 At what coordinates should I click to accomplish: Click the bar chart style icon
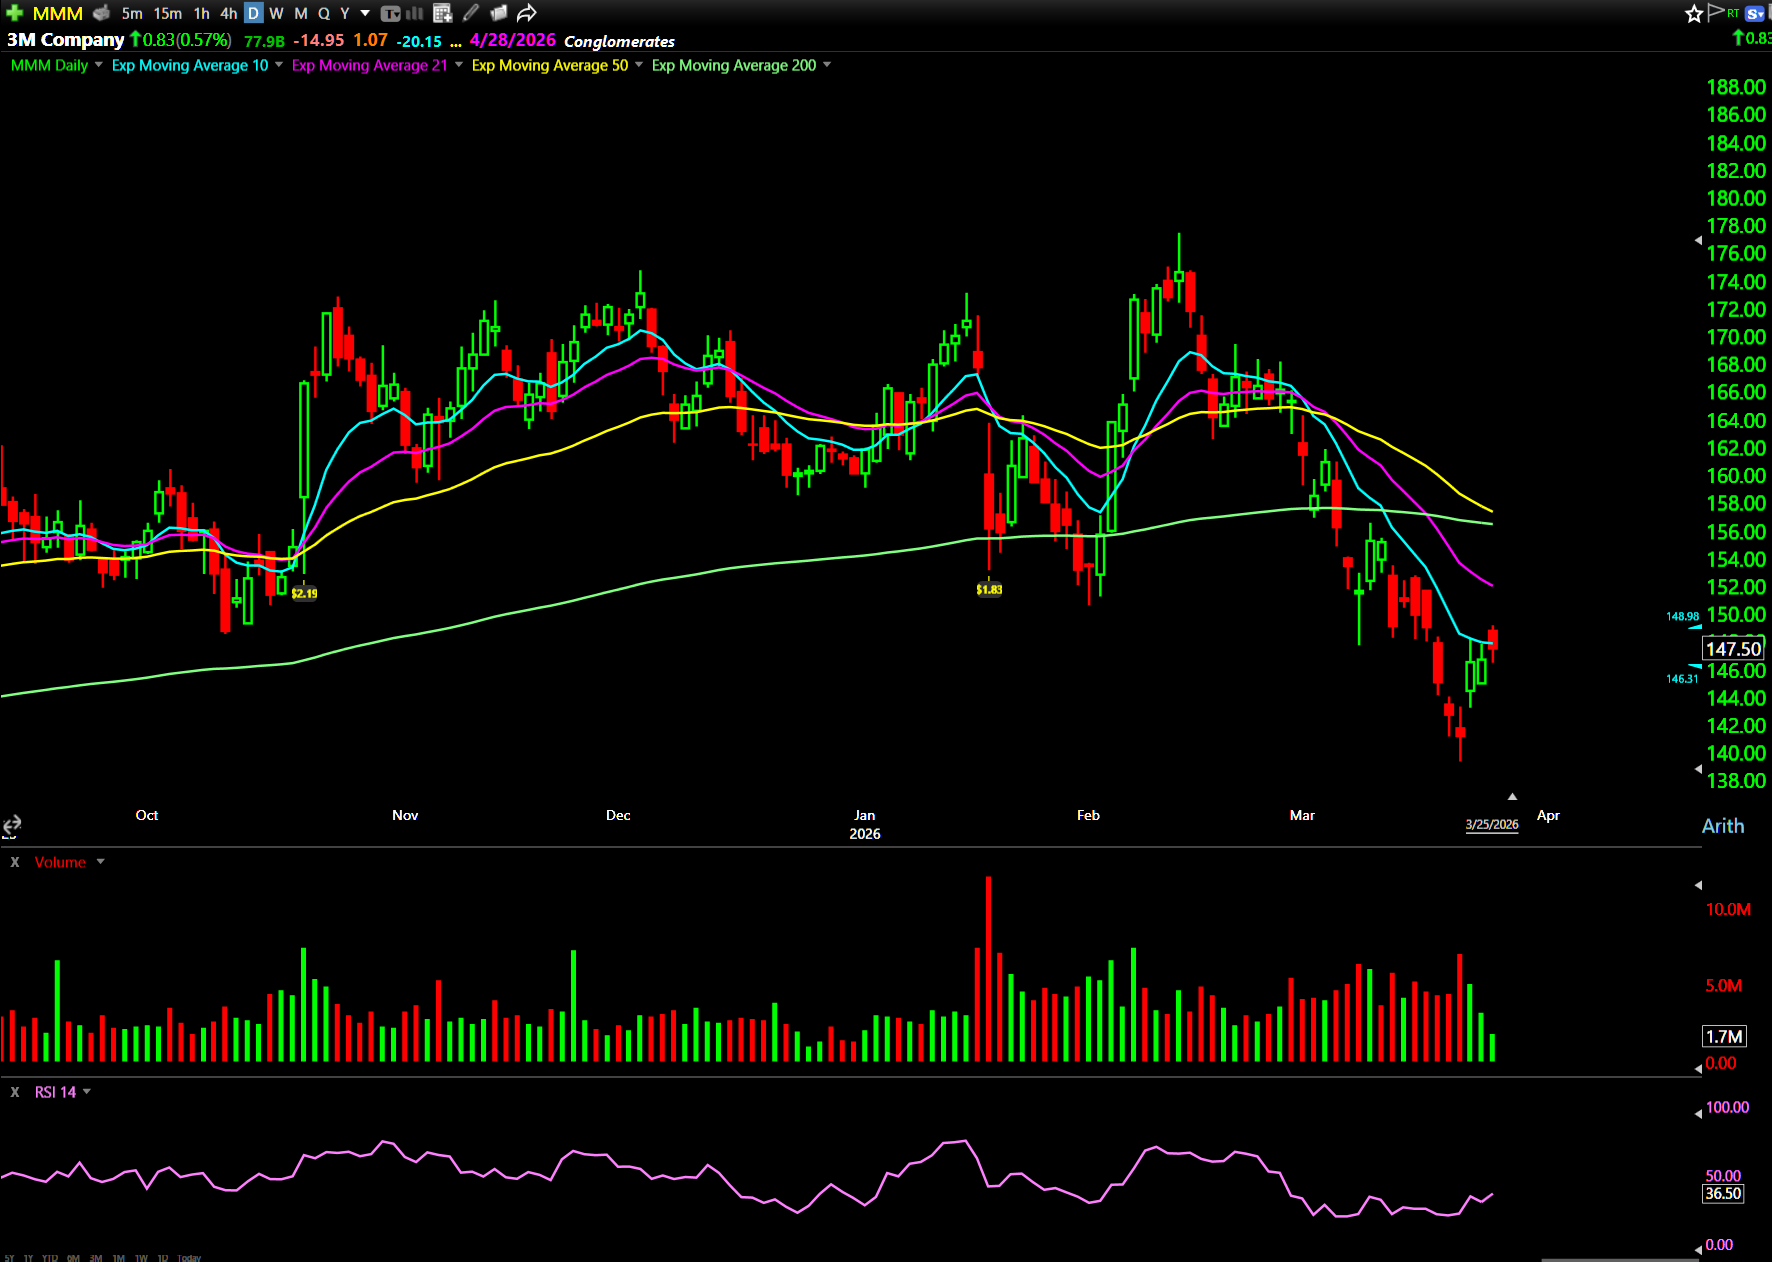coord(414,13)
